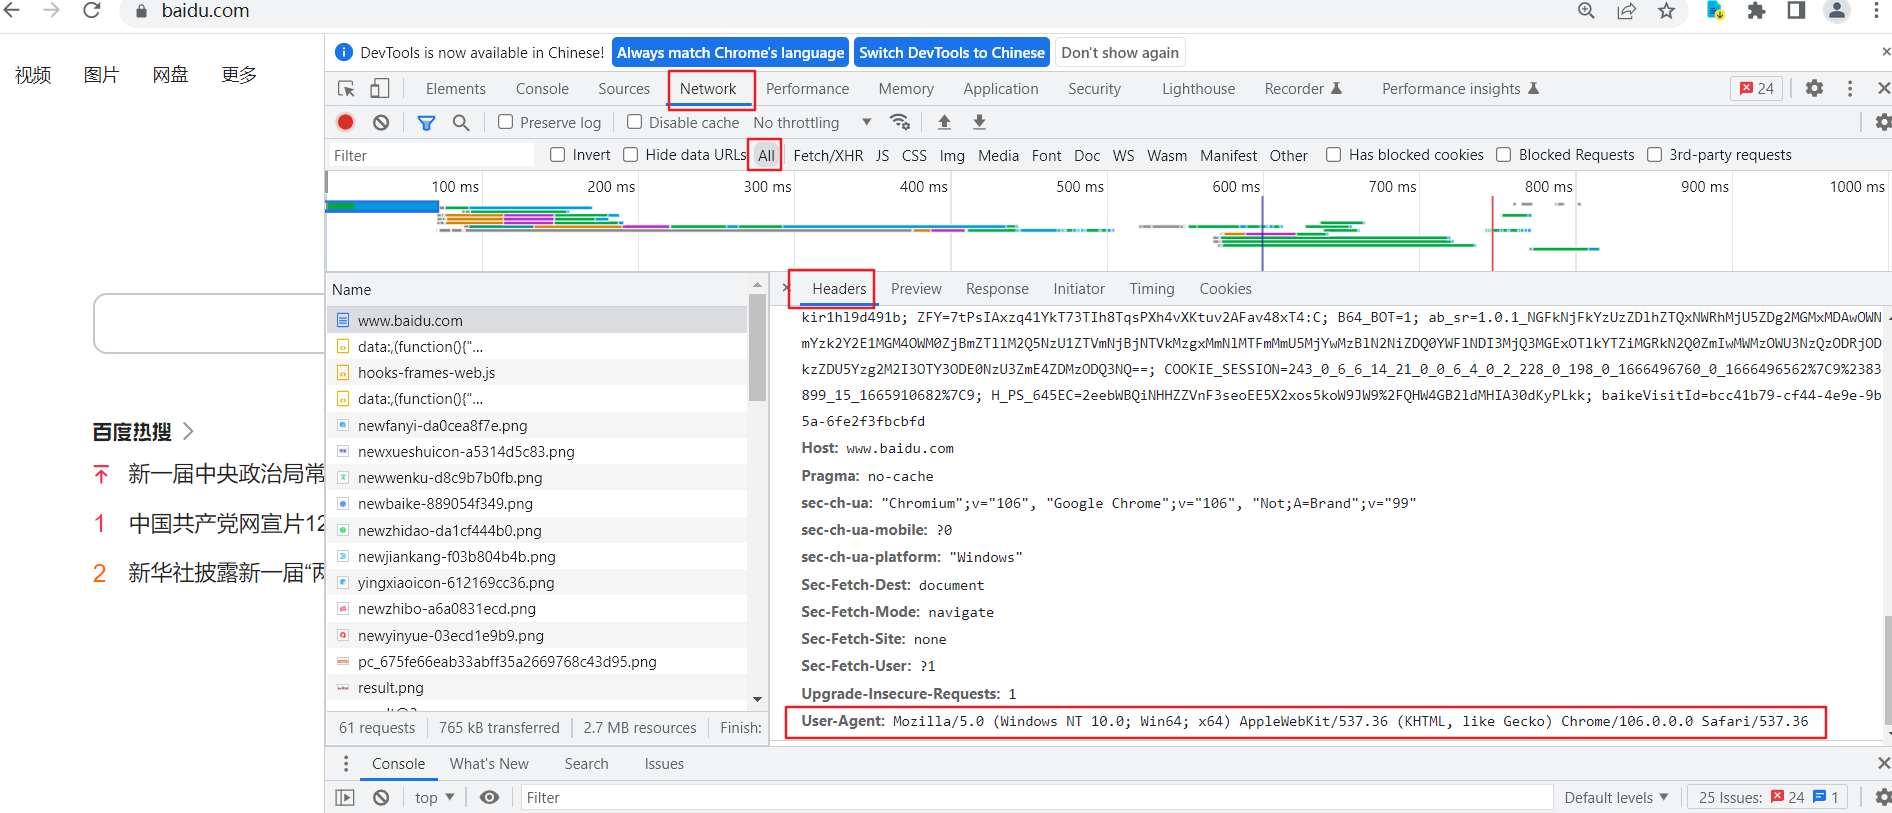This screenshot has height=813, width=1892.
Task: Clear the network log
Action: coord(381,122)
